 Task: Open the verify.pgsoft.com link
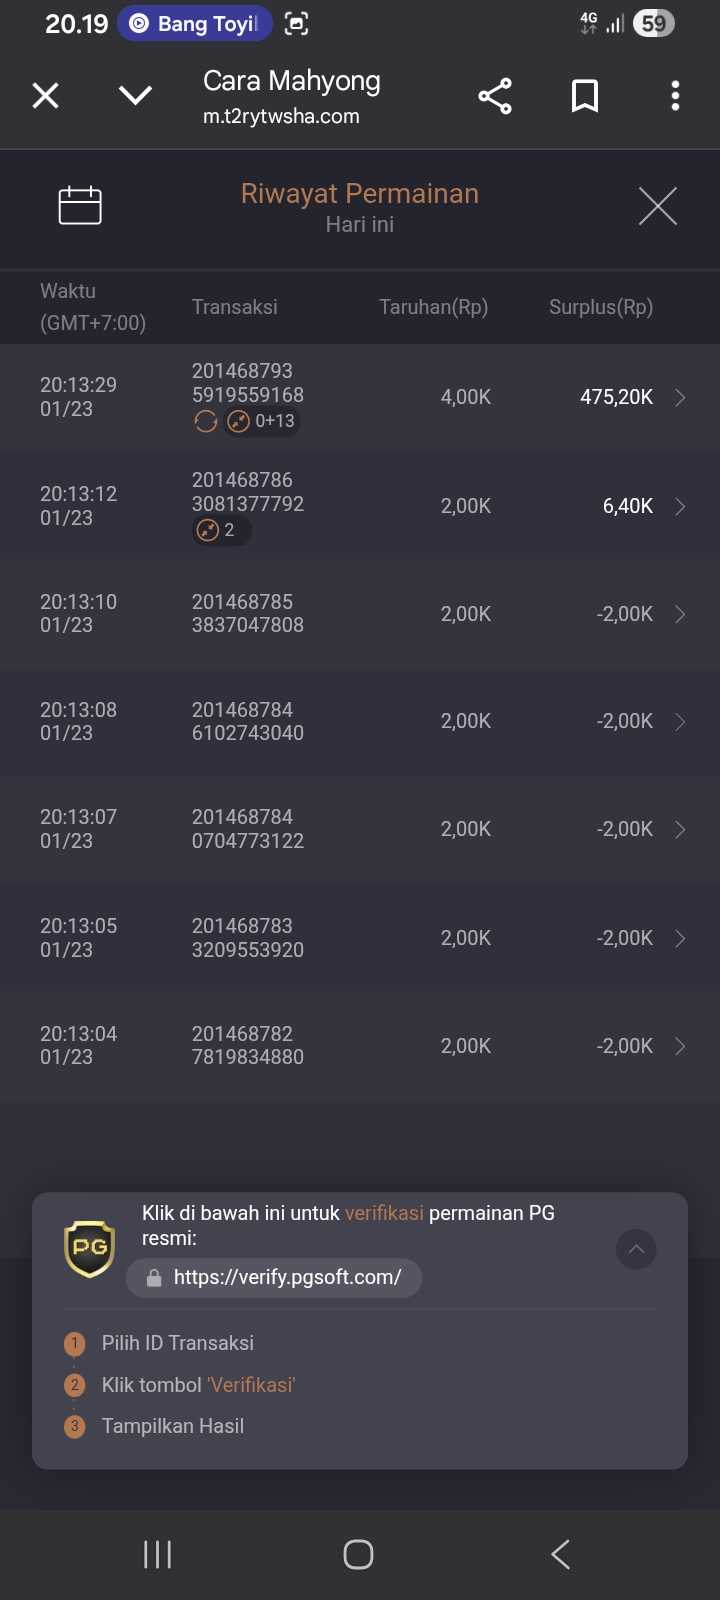pos(274,1277)
